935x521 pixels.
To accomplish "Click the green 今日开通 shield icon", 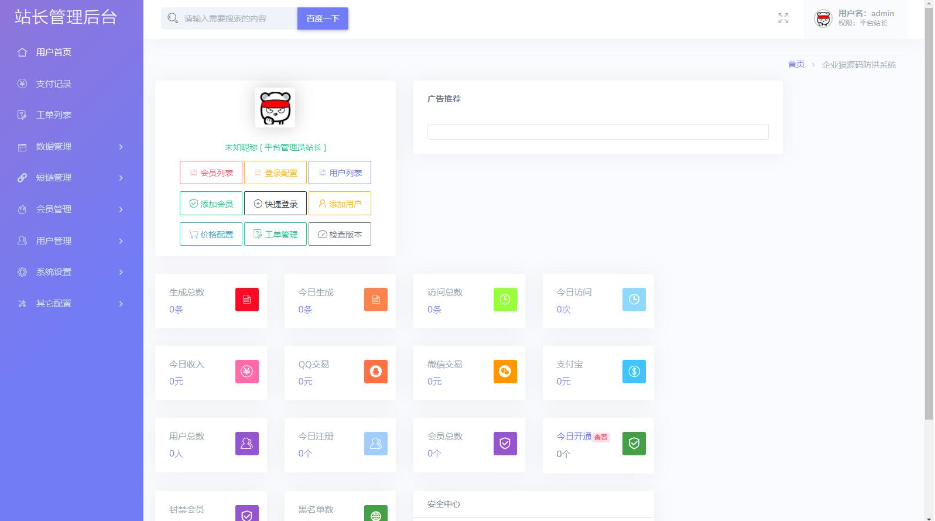I will point(634,443).
